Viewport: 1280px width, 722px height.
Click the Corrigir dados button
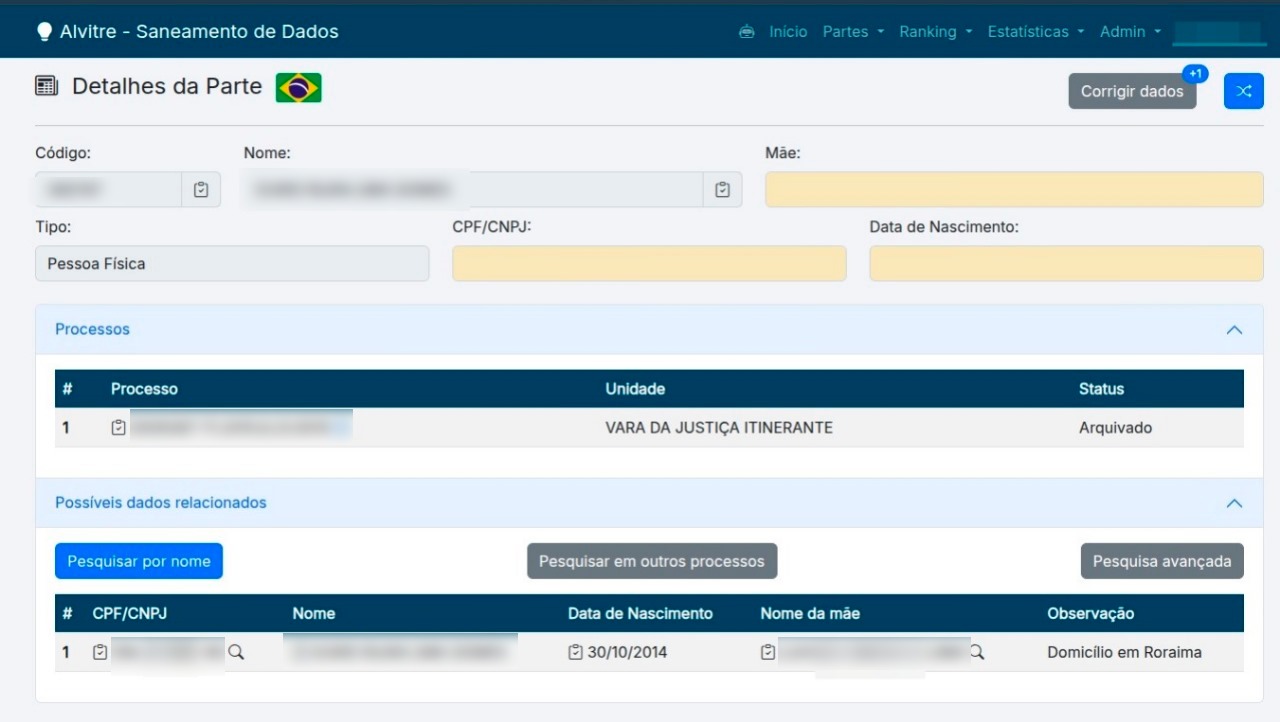(x=1132, y=91)
